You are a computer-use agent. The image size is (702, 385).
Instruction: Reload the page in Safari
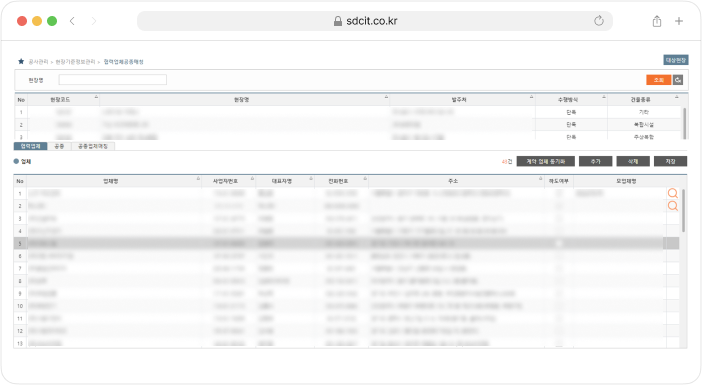coord(599,21)
